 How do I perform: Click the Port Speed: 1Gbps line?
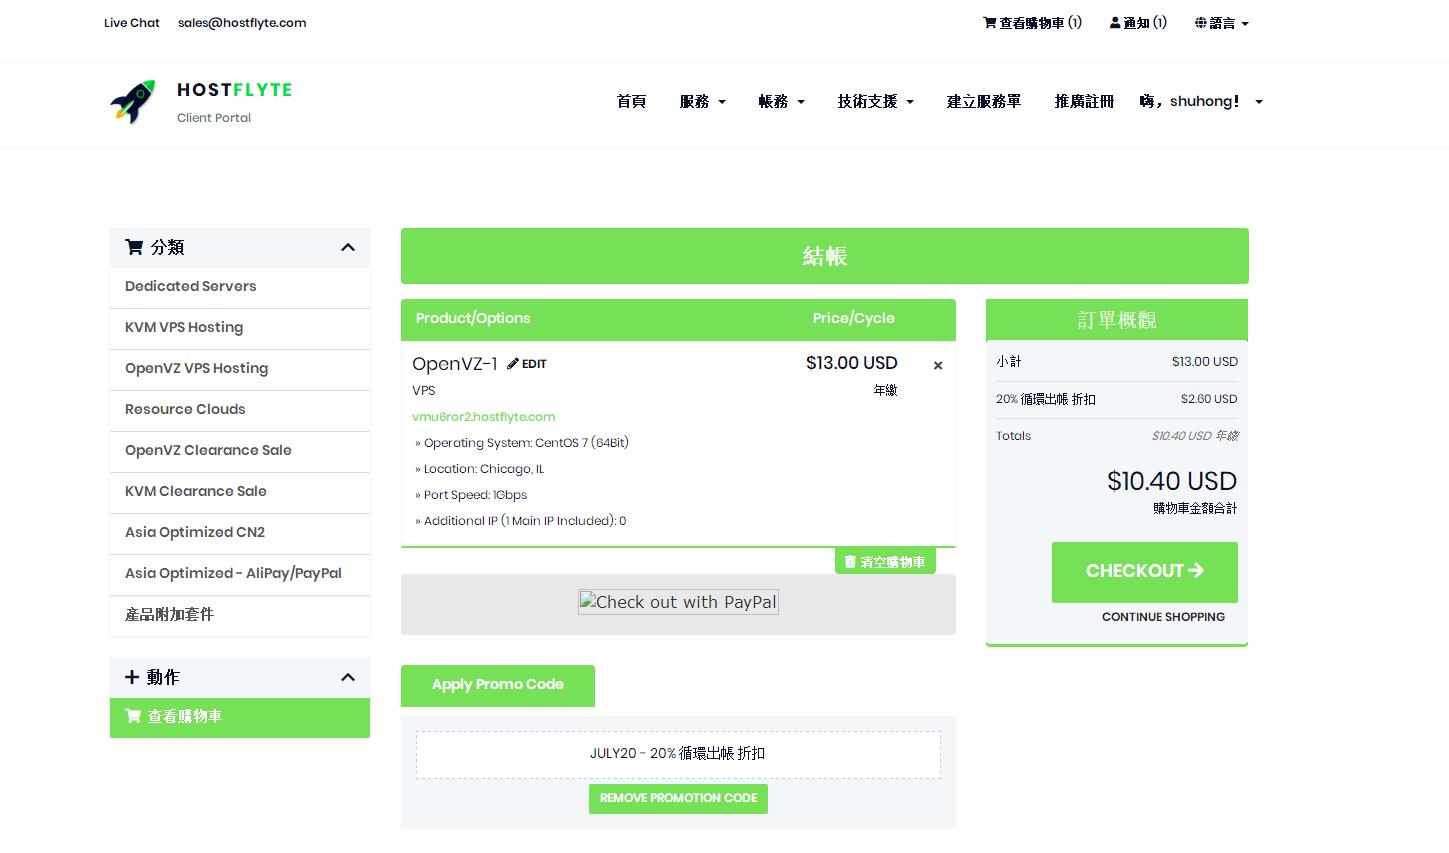tap(471, 495)
